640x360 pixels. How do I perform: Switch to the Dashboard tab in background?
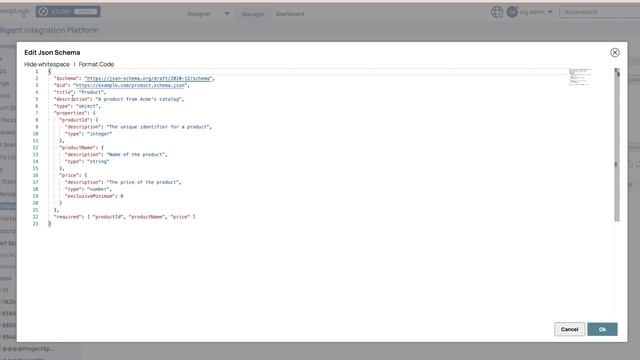[x=290, y=14]
